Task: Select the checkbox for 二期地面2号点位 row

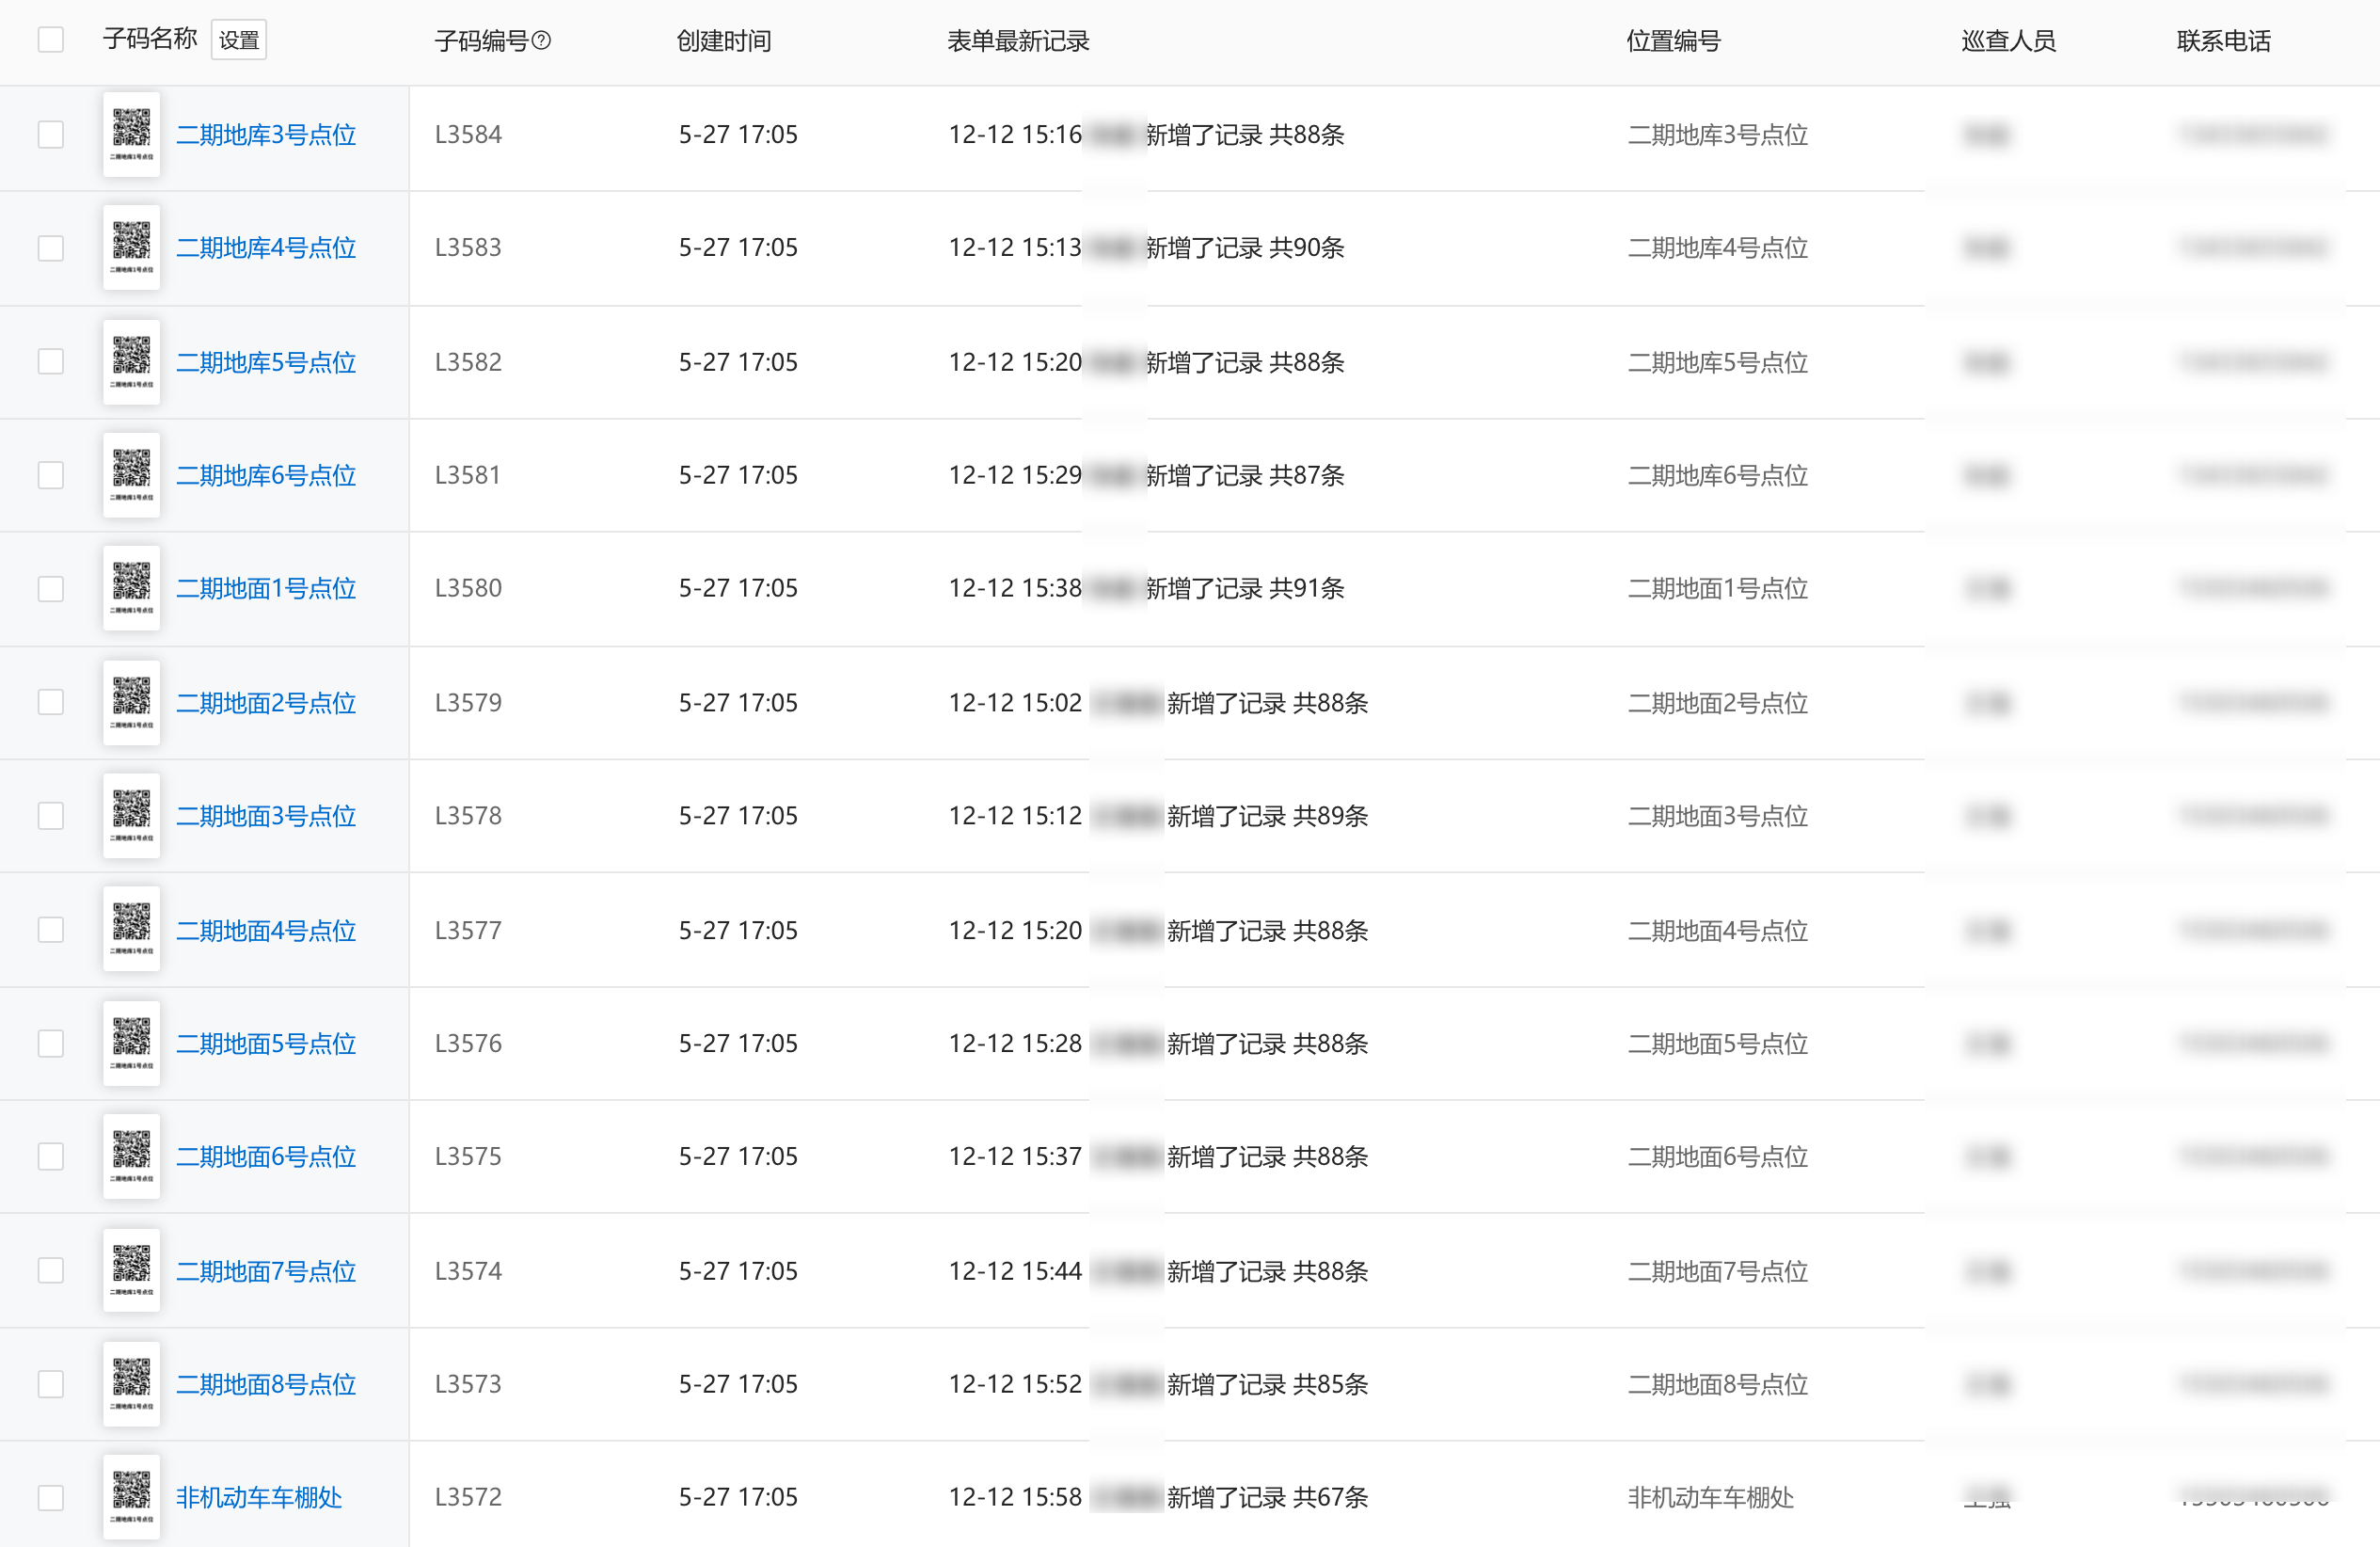Action: point(51,702)
